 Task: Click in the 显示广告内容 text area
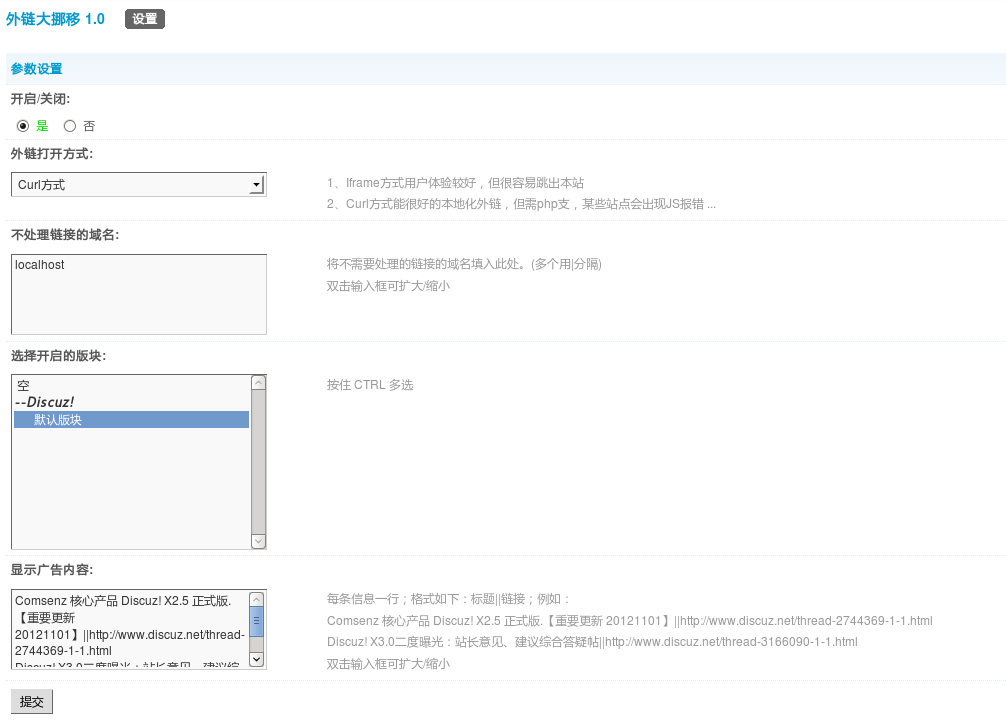click(x=130, y=628)
